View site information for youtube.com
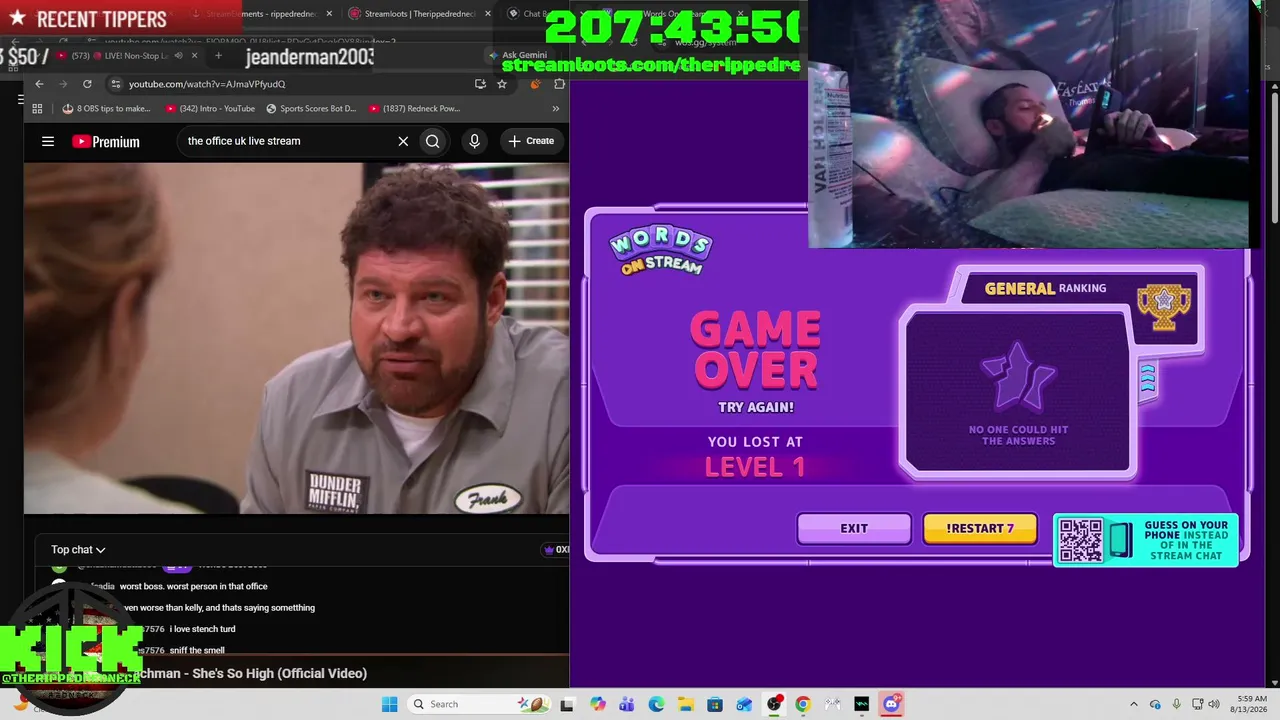The image size is (1280, 720). tap(116, 84)
